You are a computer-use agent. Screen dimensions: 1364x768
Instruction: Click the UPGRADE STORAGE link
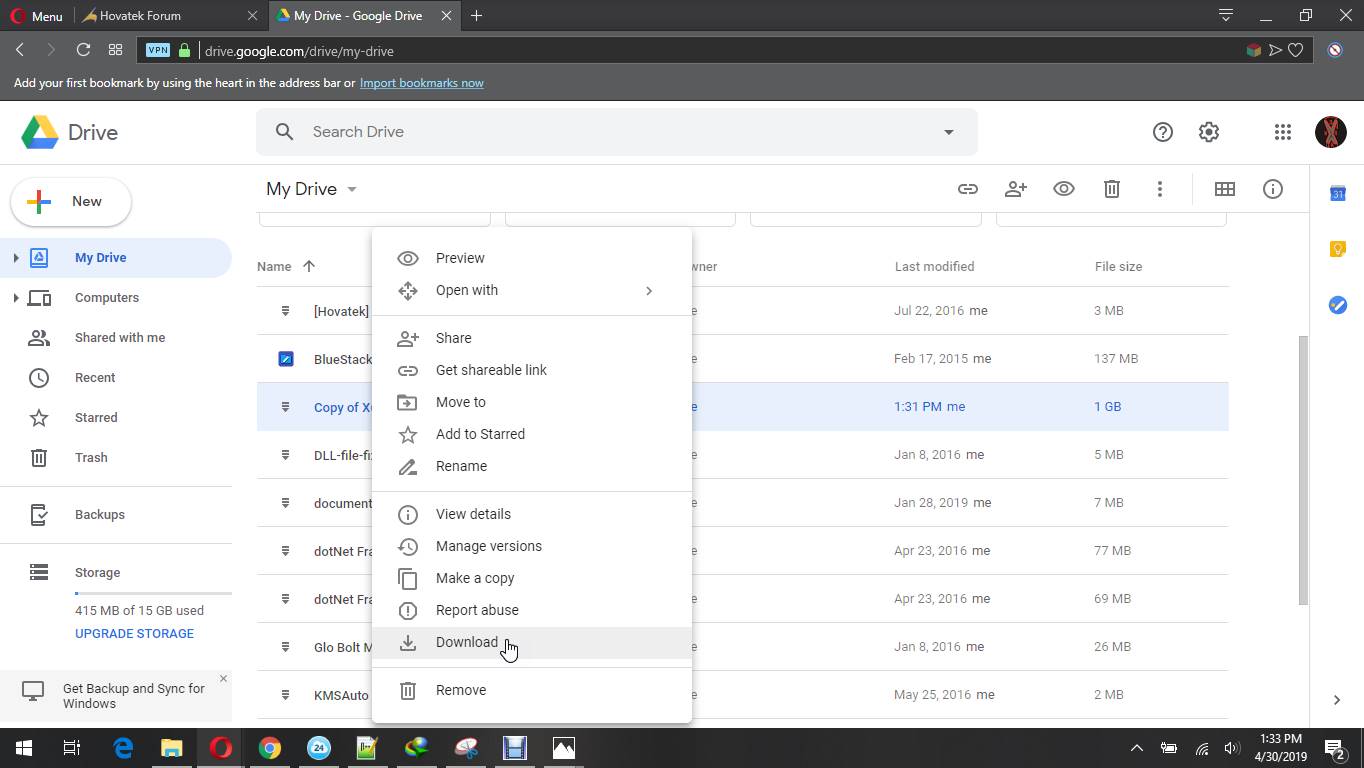pyautogui.click(x=133, y=633)
